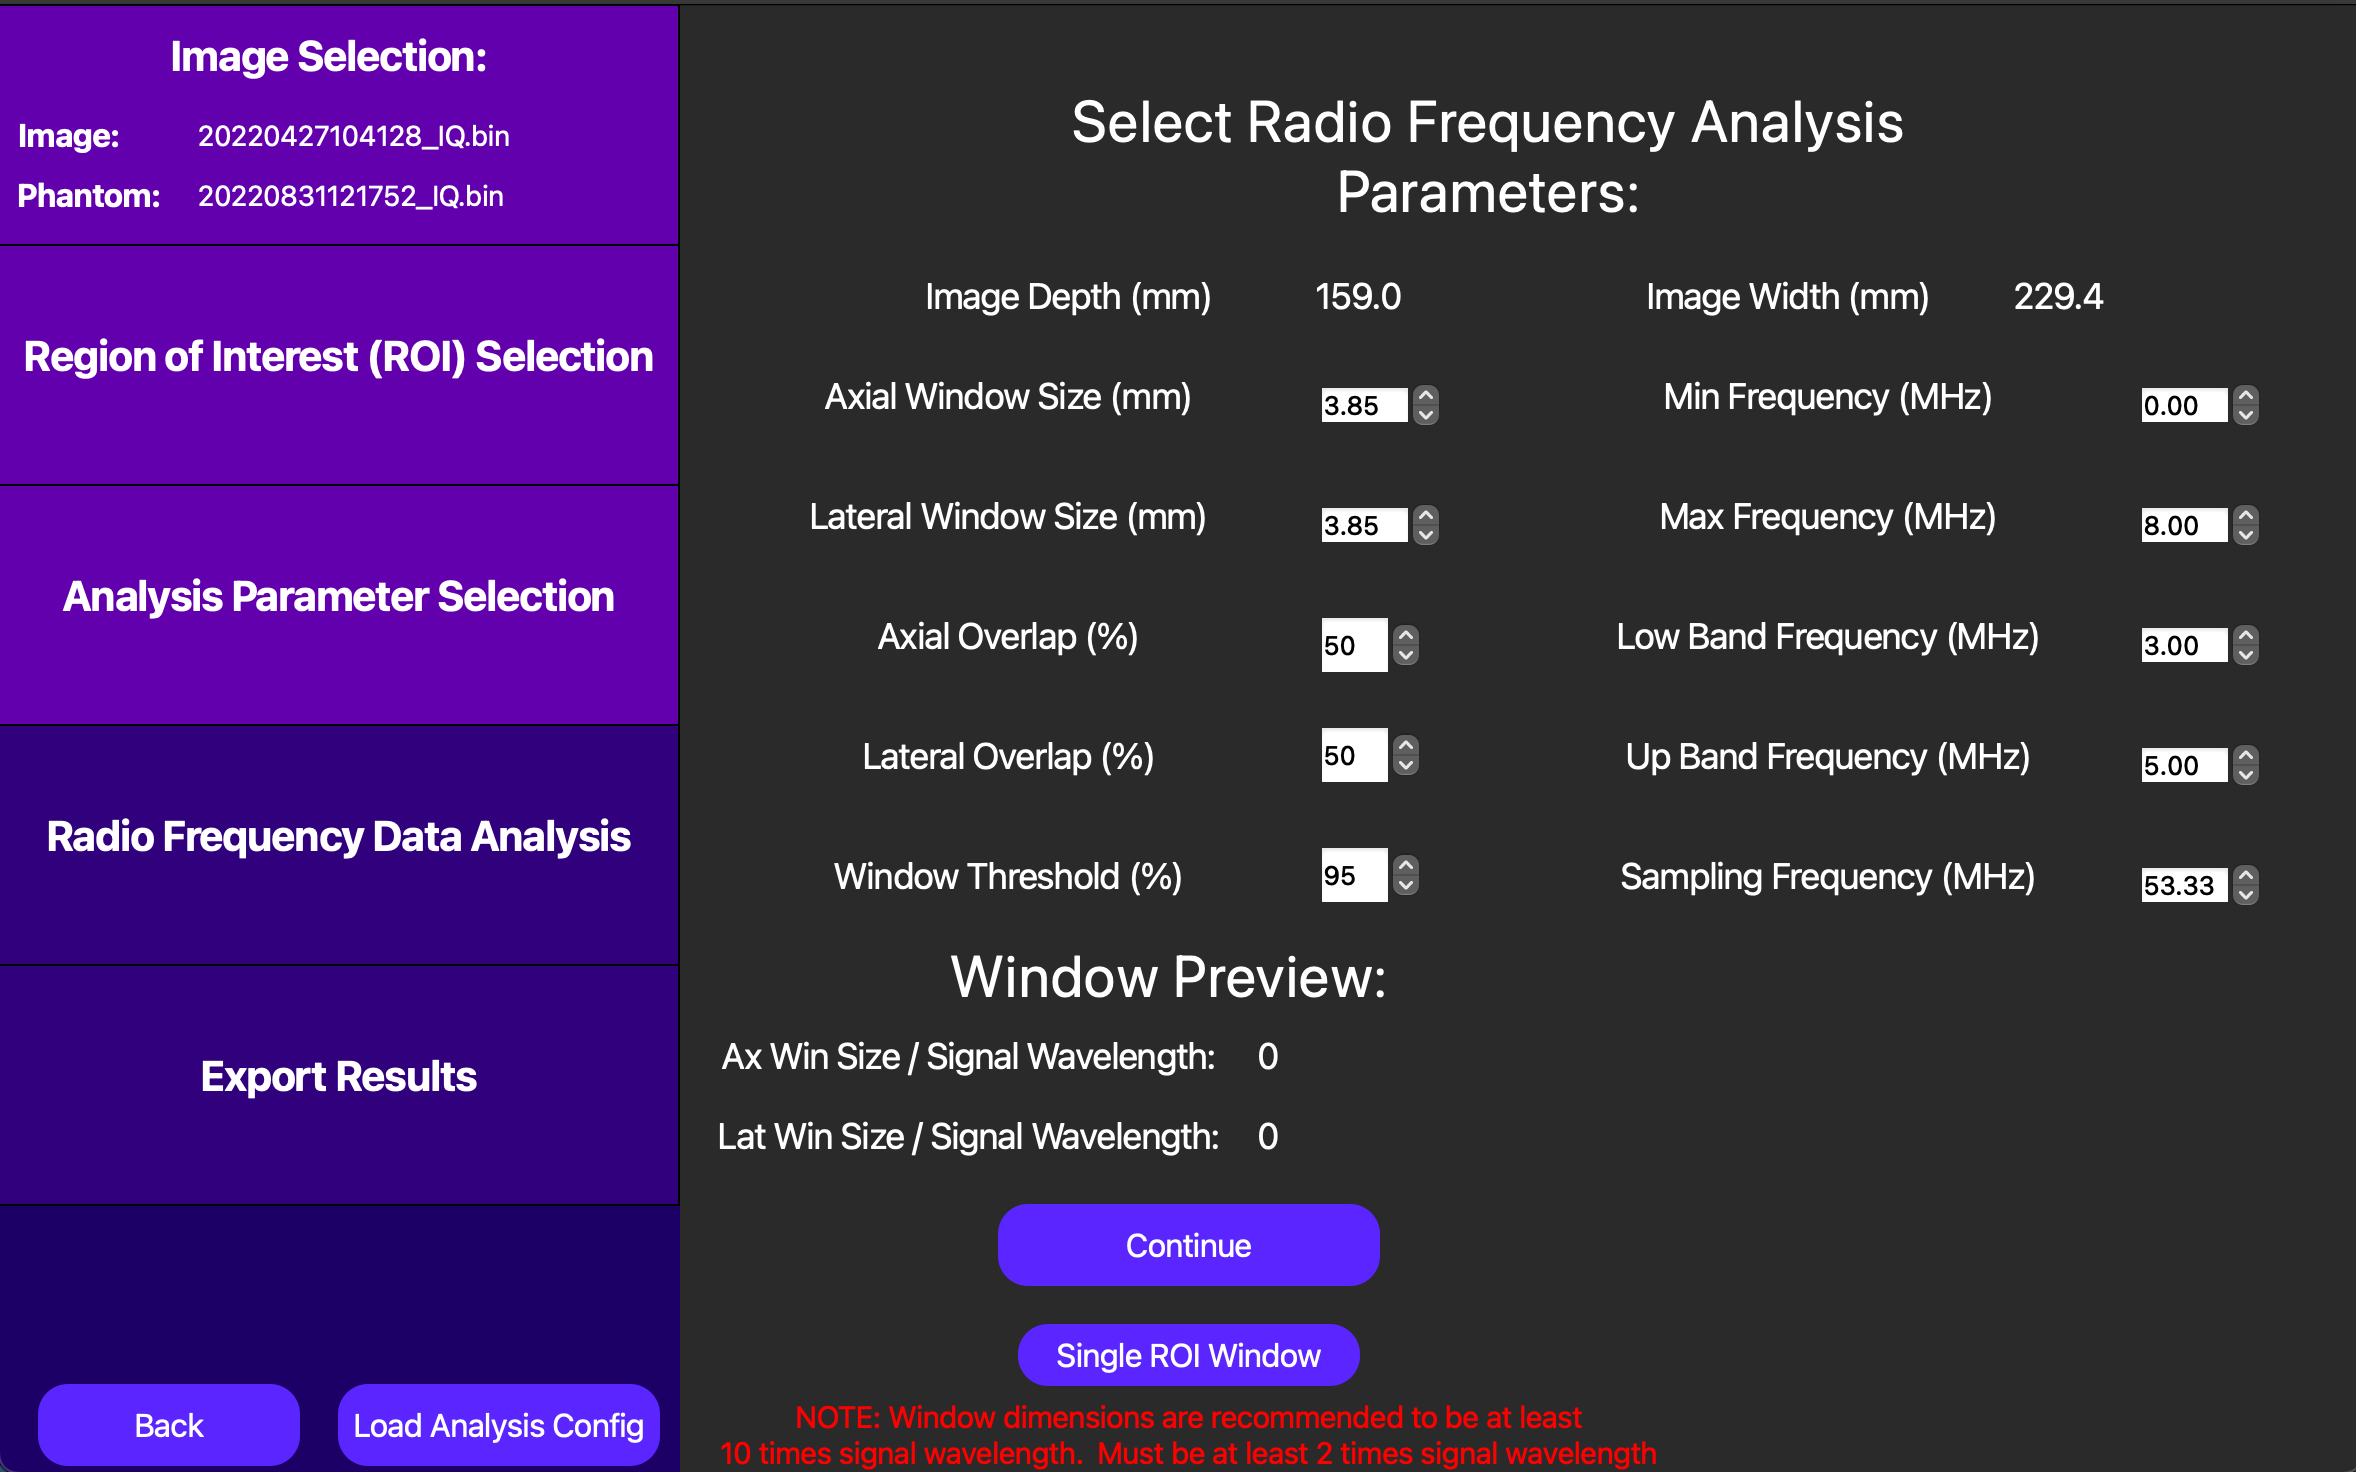Decrease Axial Window Size with down arrow
This screenshot has width=2356, height=1472.
point(1426,414)
